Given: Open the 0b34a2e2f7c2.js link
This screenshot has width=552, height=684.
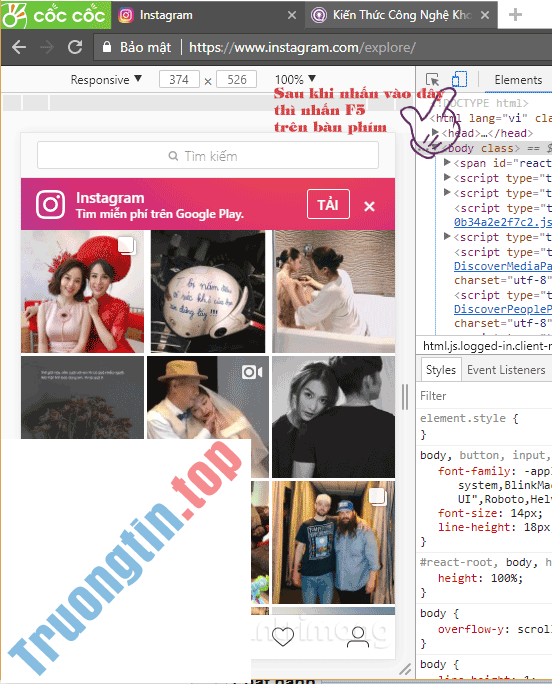Looking at the screenshot, I should 503,222.
